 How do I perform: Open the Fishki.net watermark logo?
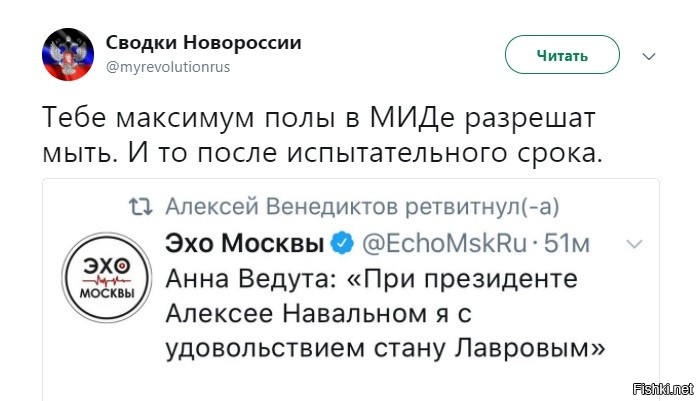click(x=663, y=389)
